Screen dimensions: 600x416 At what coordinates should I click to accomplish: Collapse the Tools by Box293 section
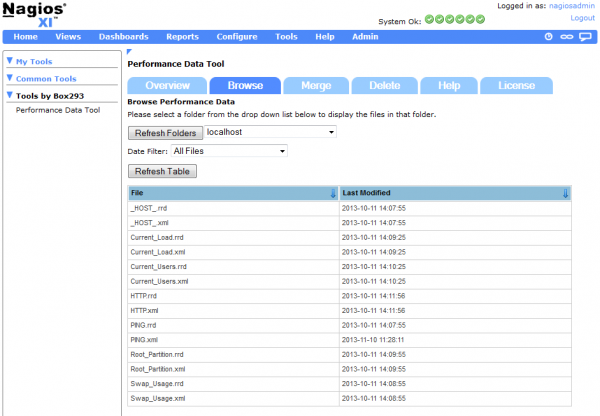coord(11,96)
